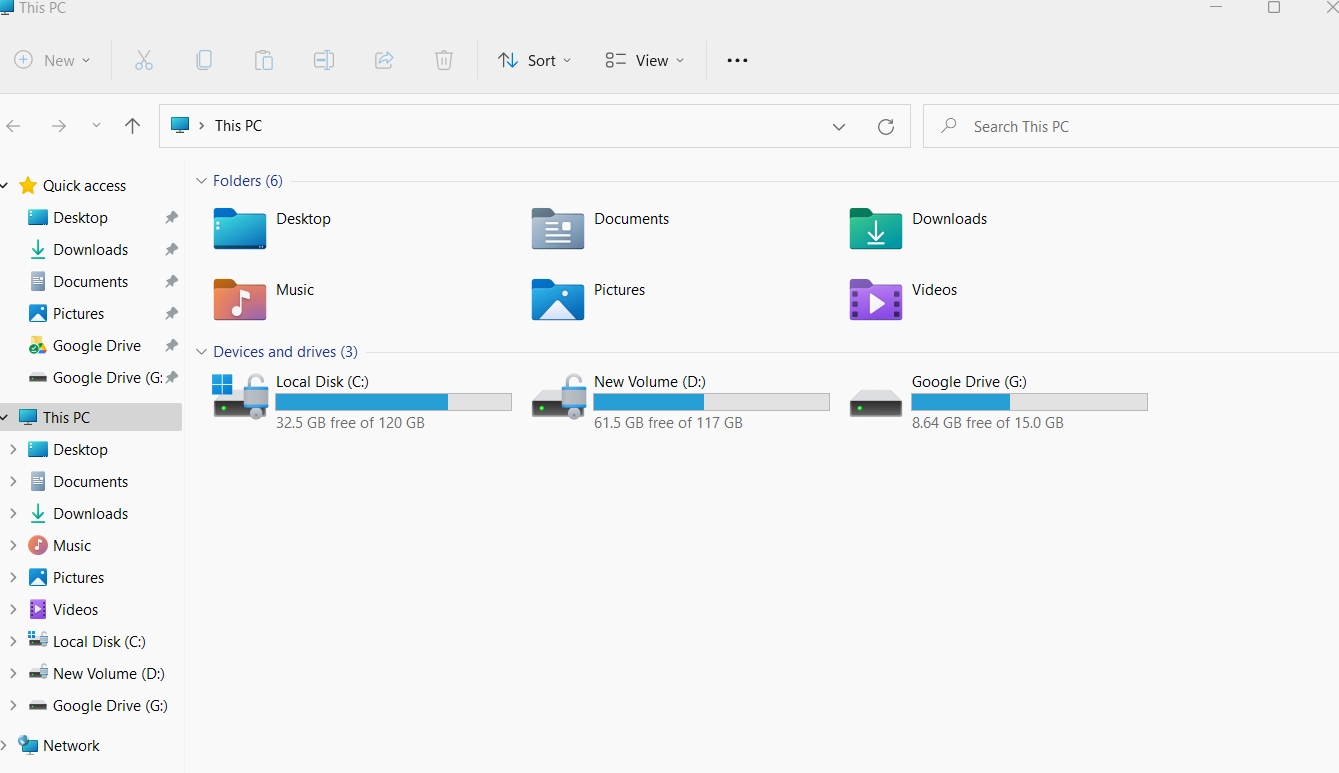Click the Cut scissors icon in toolbar
The height and width of the screenshot is (773, 1339).
click(144, 61)
